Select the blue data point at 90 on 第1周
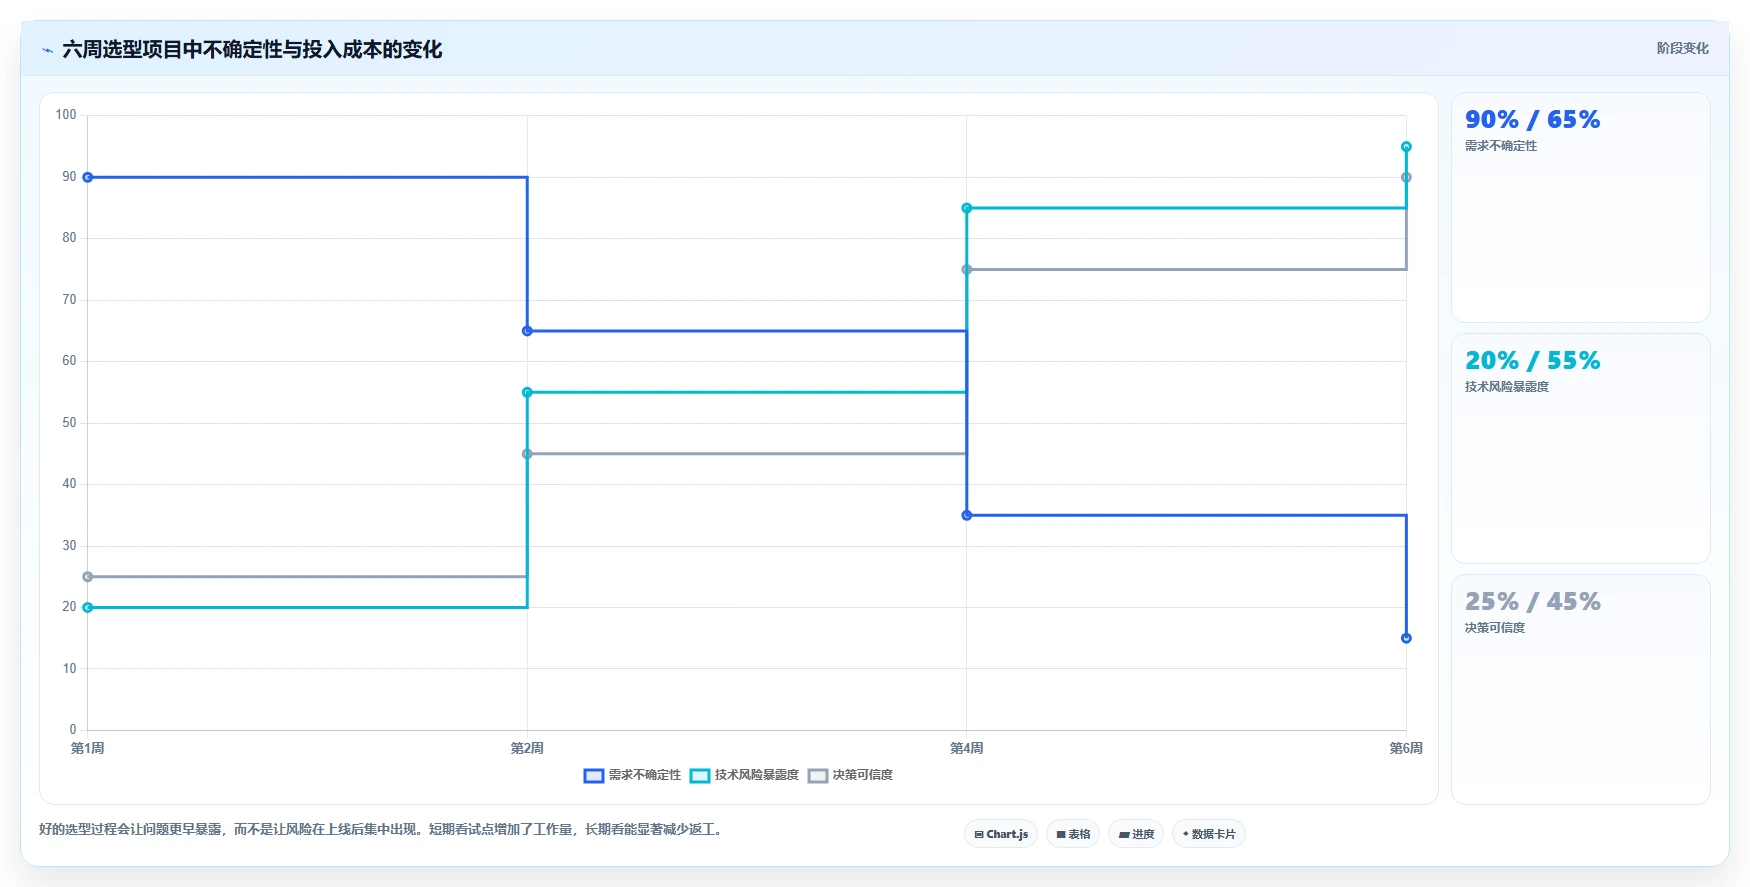The width and height of the screenshot is (1750, 887). point(88,177)
